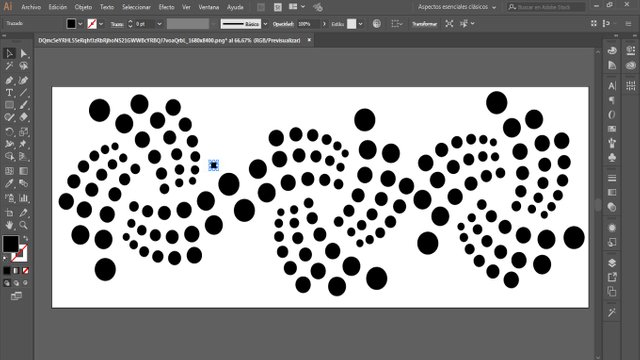Open the Efecto menu
640x360 pixels.
(166, 7)
